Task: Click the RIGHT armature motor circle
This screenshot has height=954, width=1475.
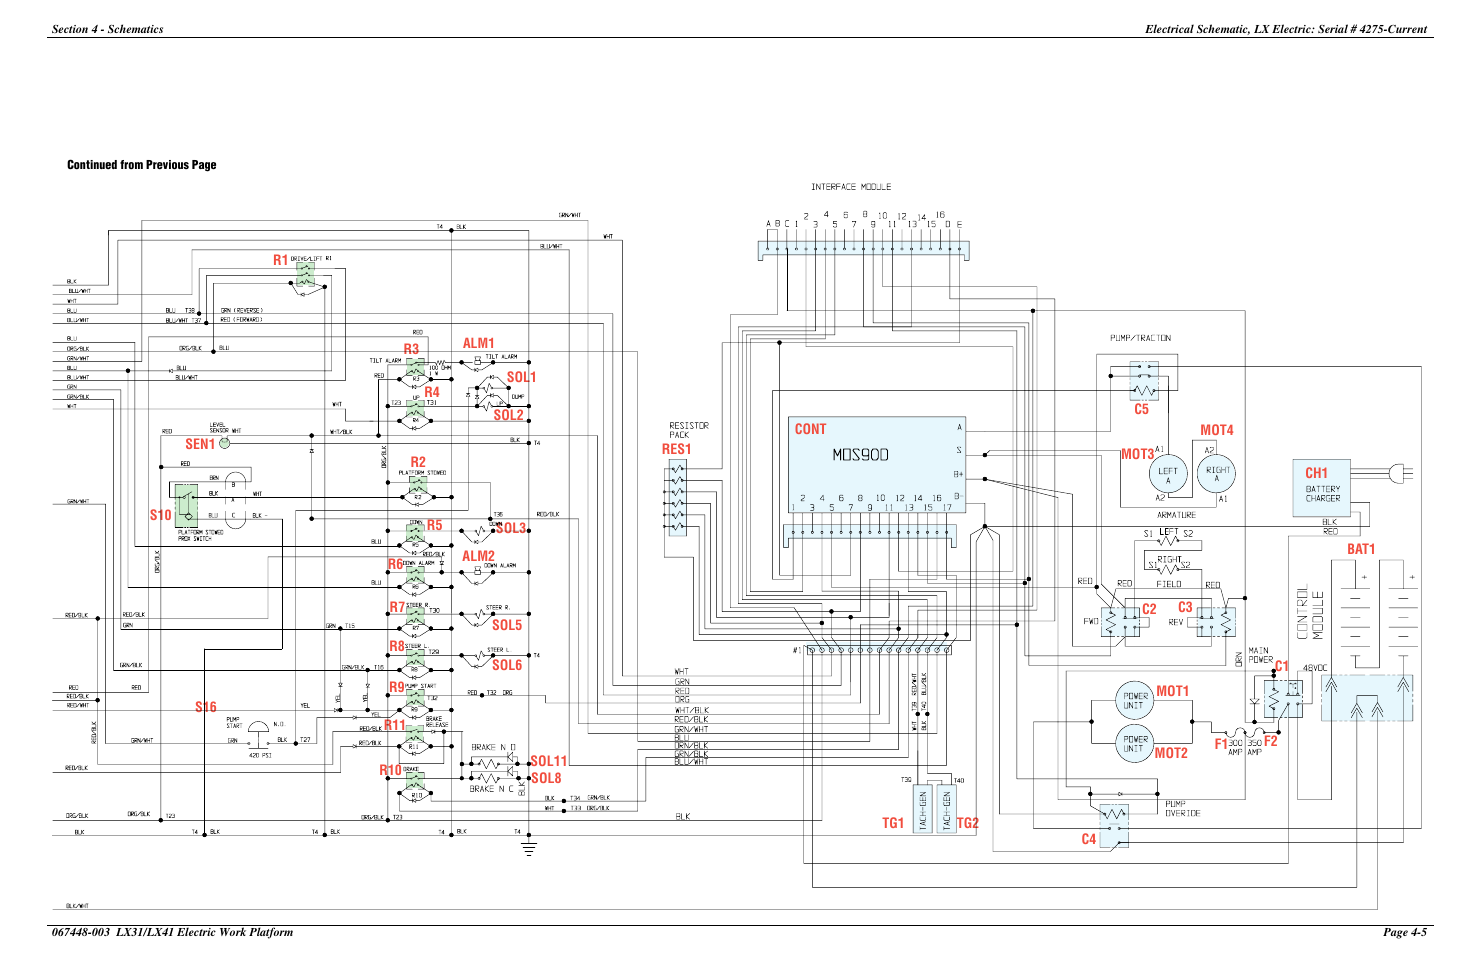Action: point(1217,474)
